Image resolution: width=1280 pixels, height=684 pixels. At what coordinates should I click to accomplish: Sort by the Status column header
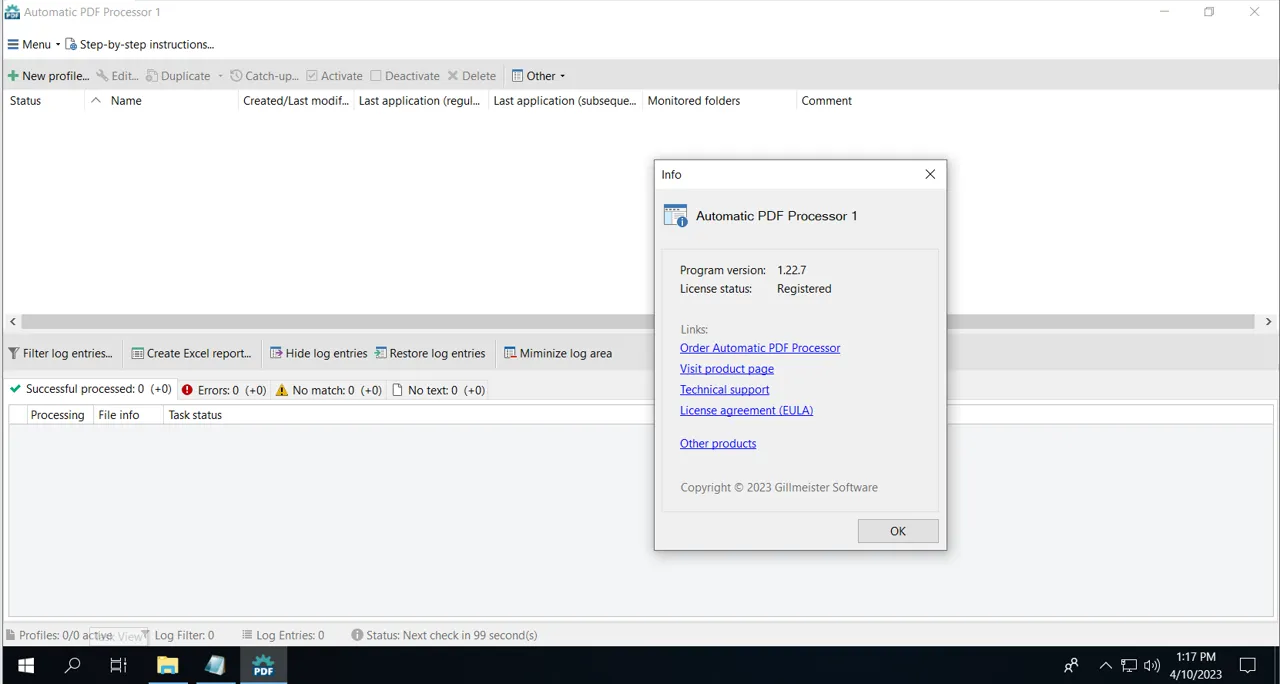(43, 101)
